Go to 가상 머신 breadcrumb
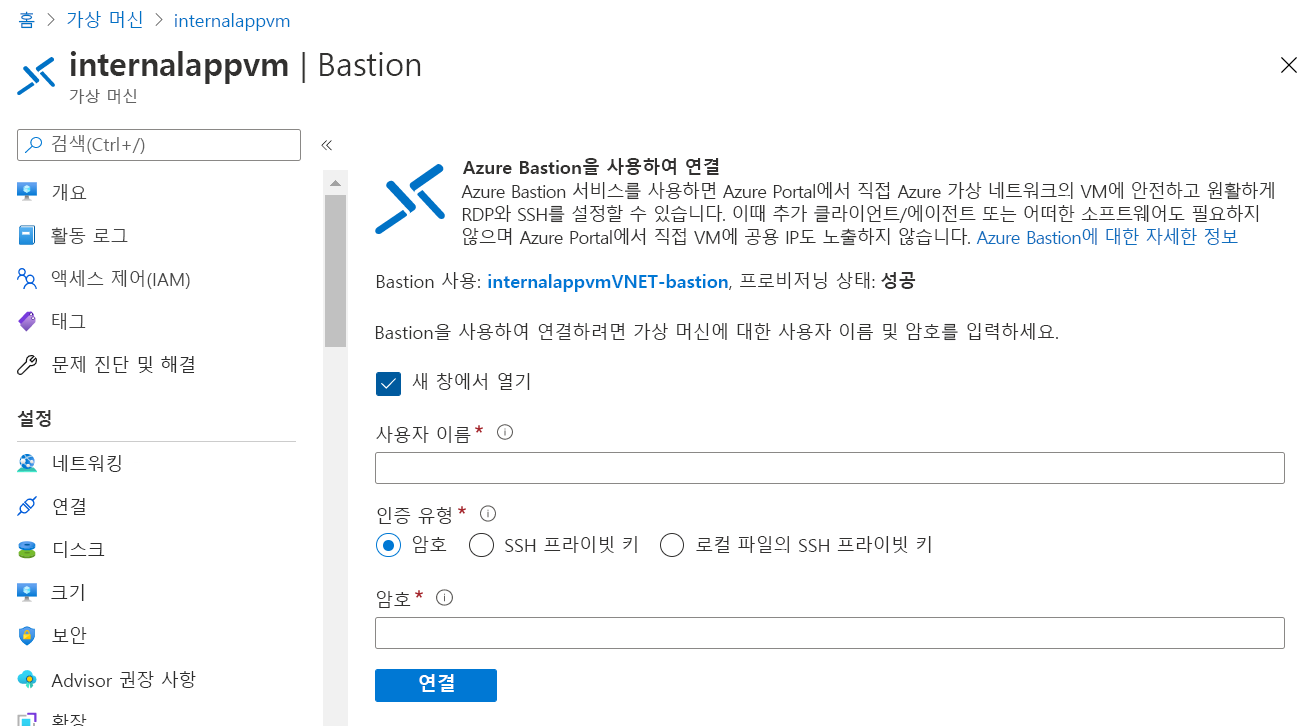This screenshot has width=1307, height=726. pos(104,20)
